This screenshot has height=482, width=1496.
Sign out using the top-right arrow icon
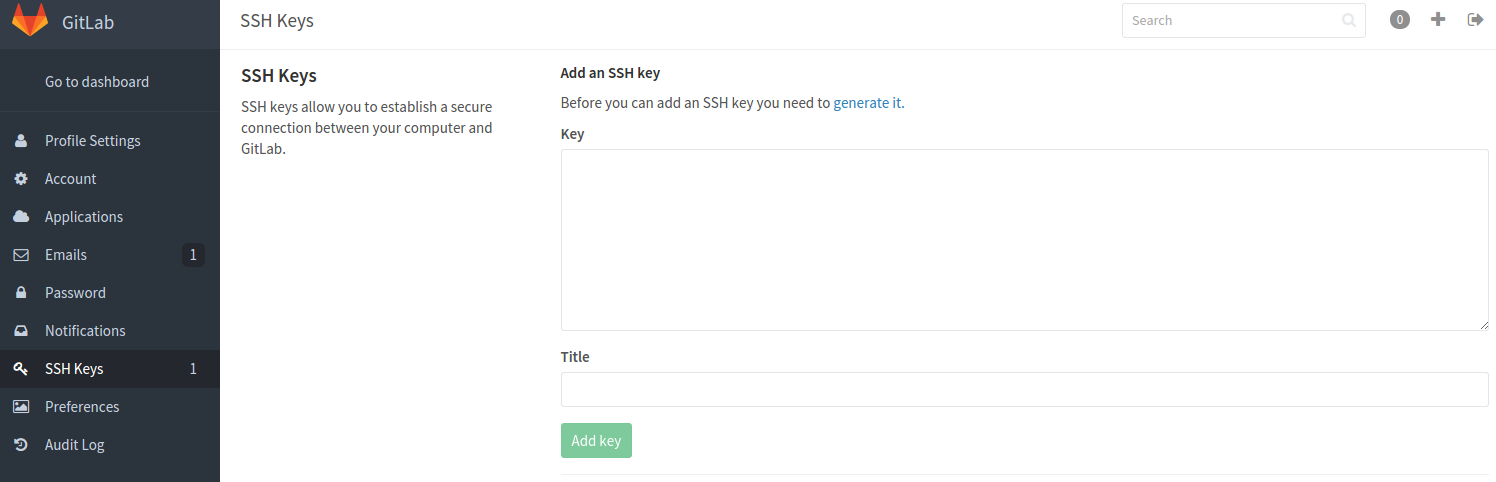[1475, 19]
